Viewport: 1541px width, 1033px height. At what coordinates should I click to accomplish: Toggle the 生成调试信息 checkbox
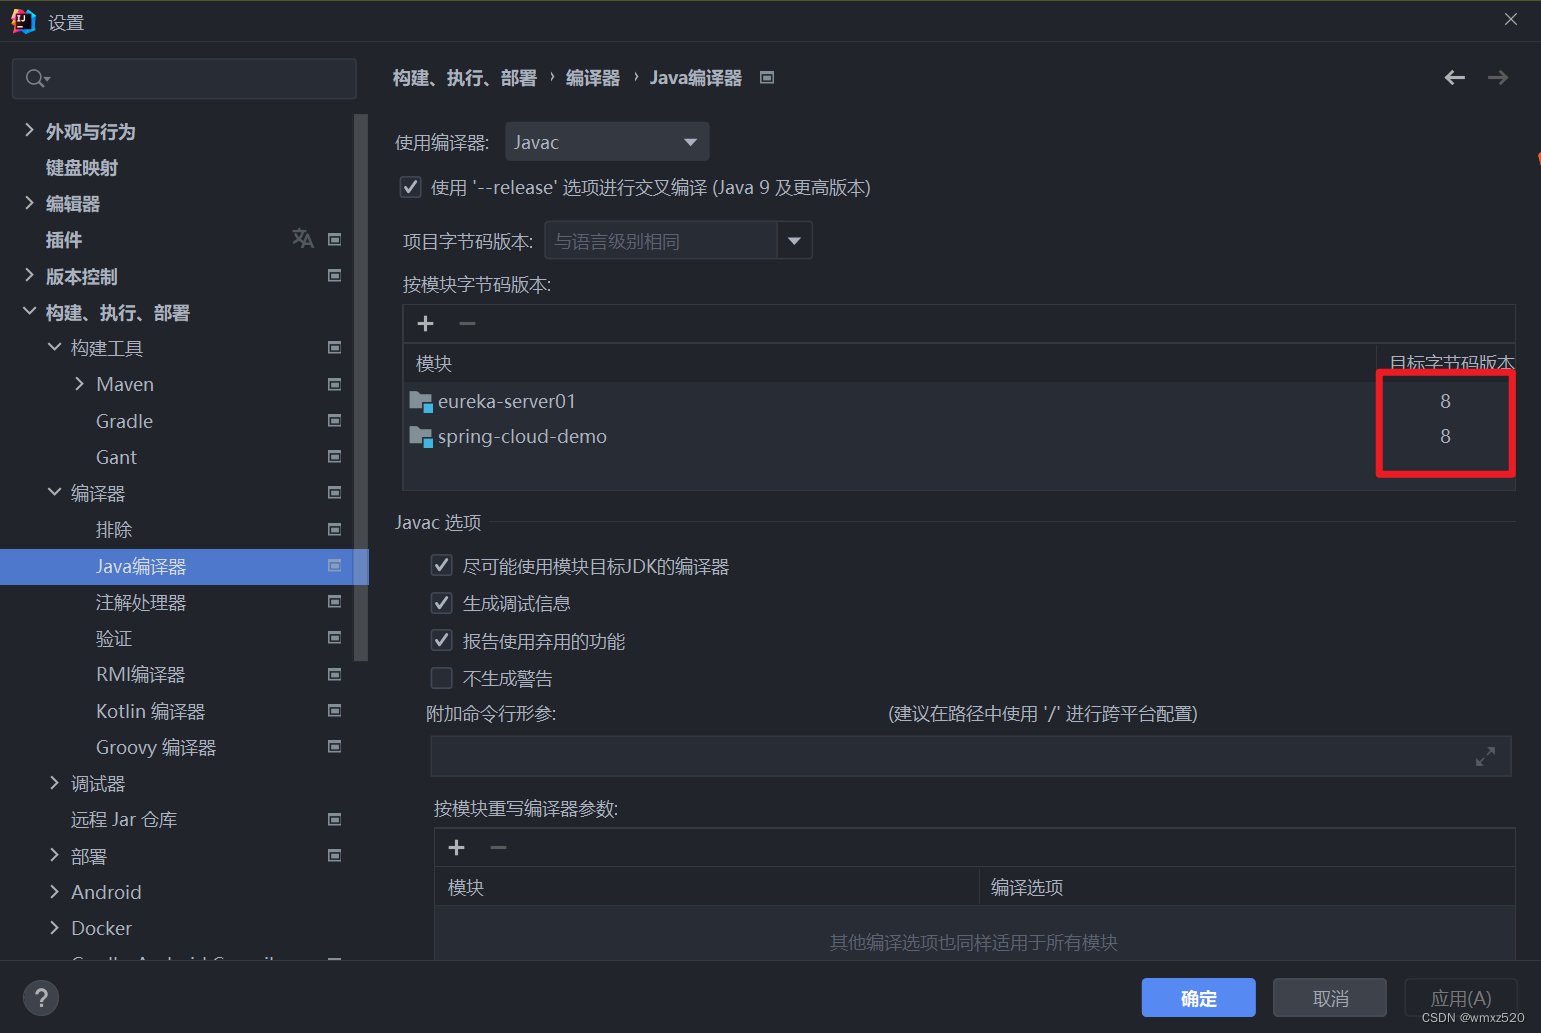pyautogui.click(x=441, y=602)
